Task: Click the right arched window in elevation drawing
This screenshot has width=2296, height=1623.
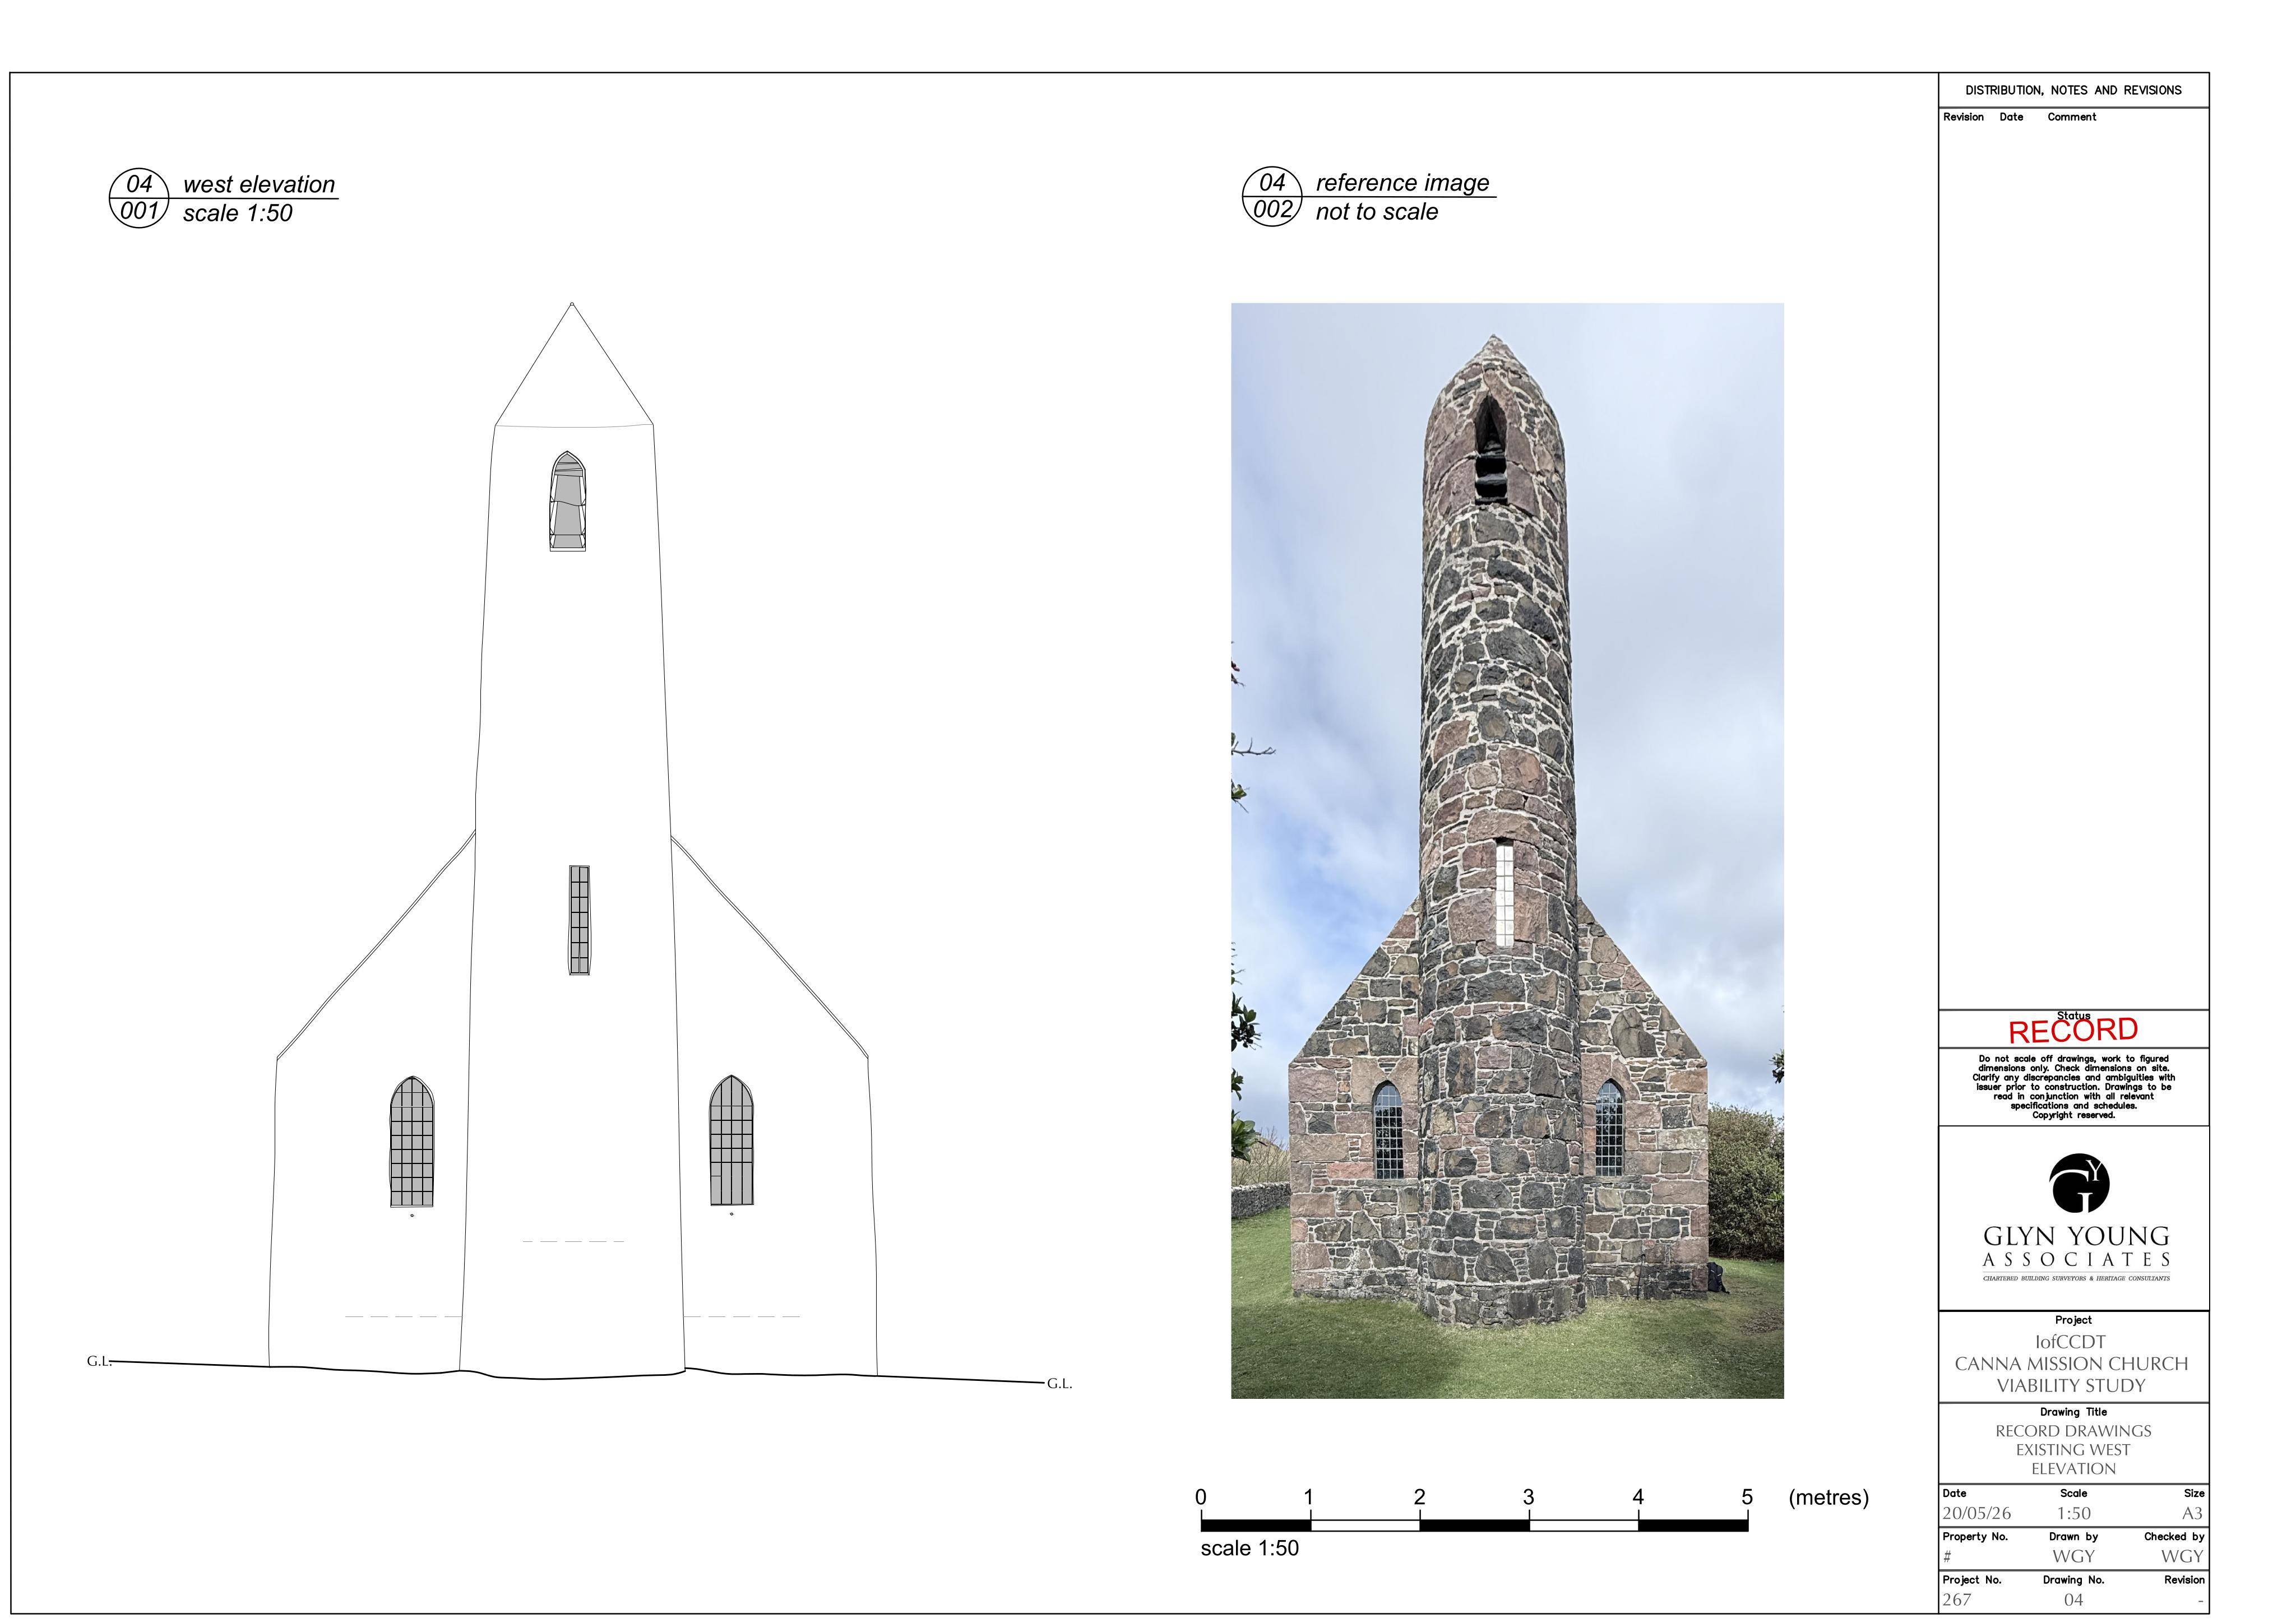Action: tap(731, 1141)
